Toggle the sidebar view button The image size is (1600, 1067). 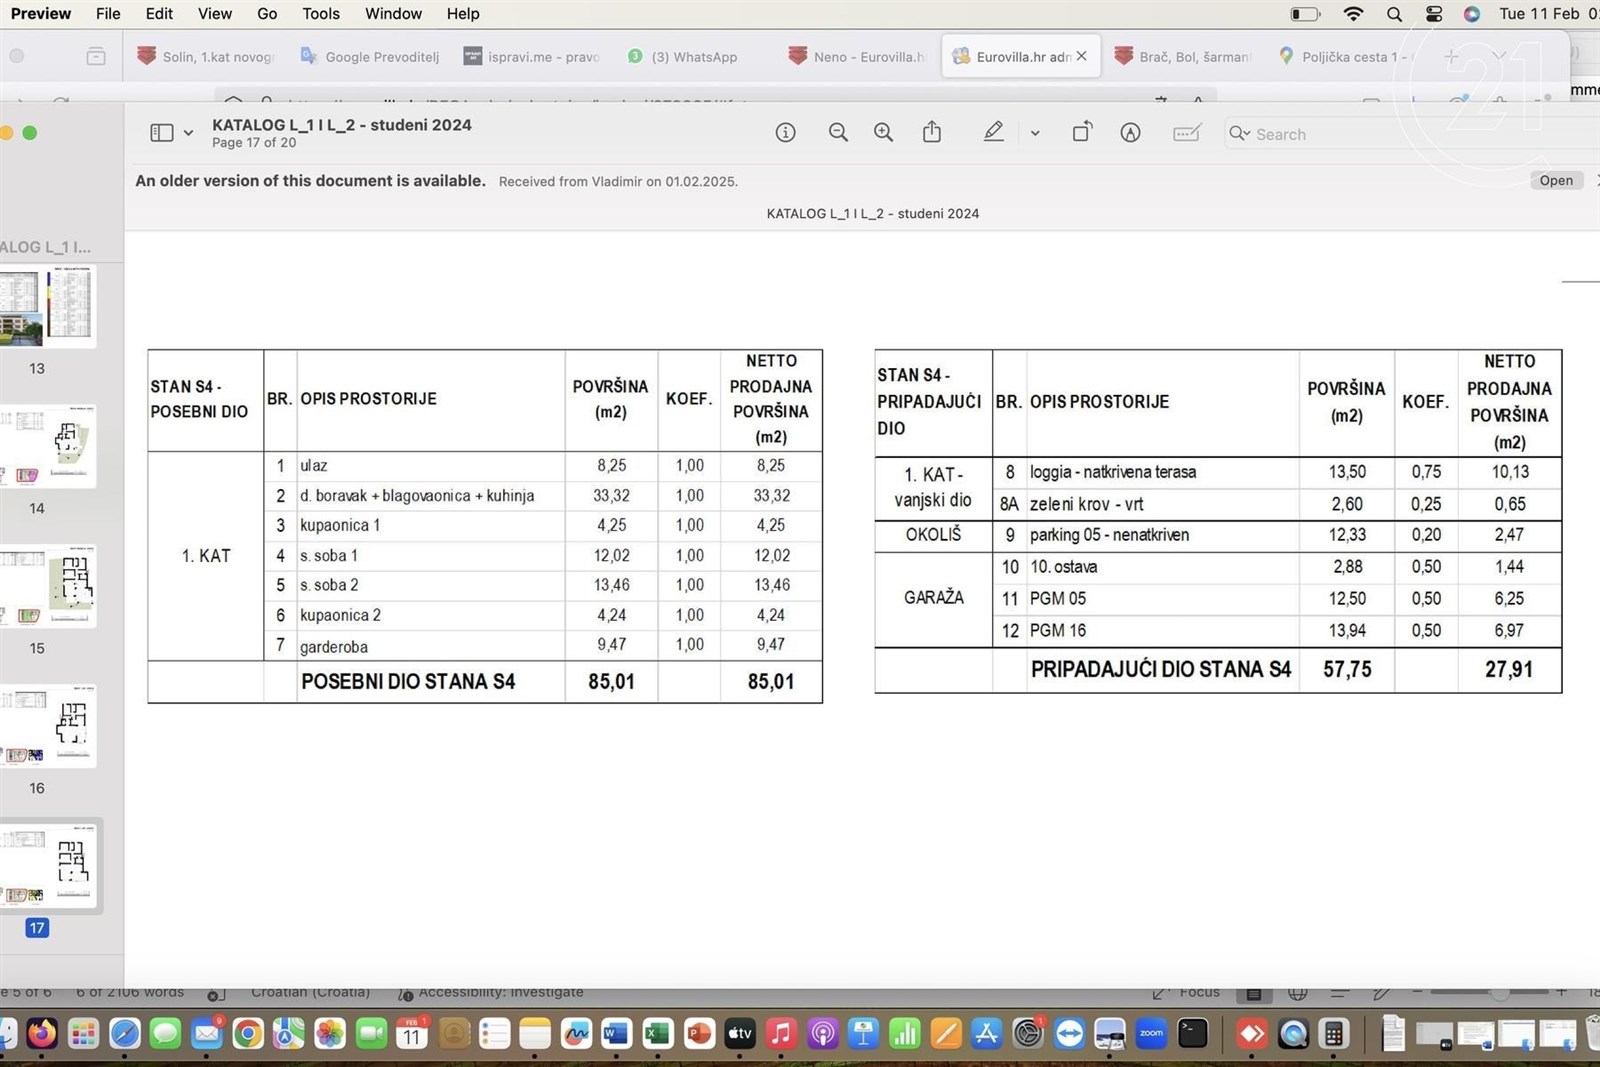[x=162, y=133]
